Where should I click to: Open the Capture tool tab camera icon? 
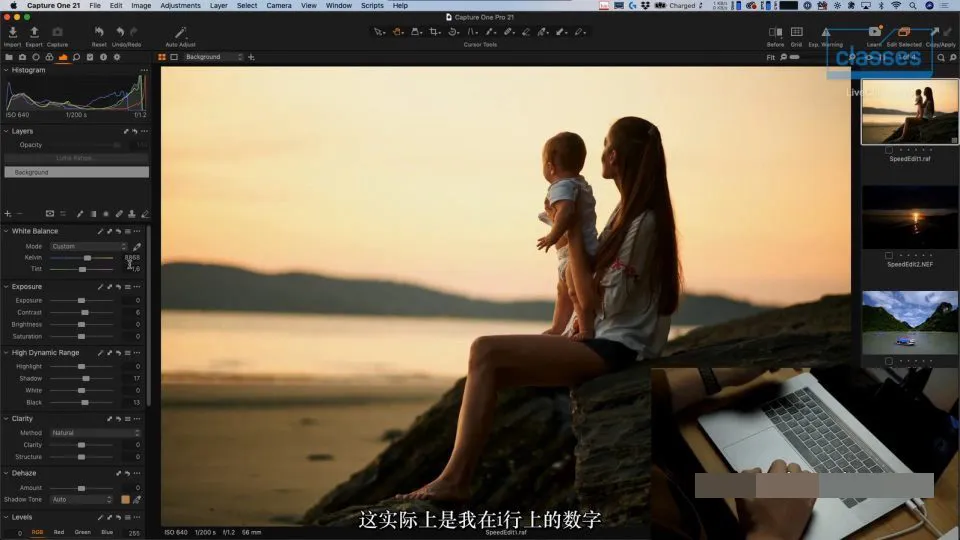click(x=22, y=57)
